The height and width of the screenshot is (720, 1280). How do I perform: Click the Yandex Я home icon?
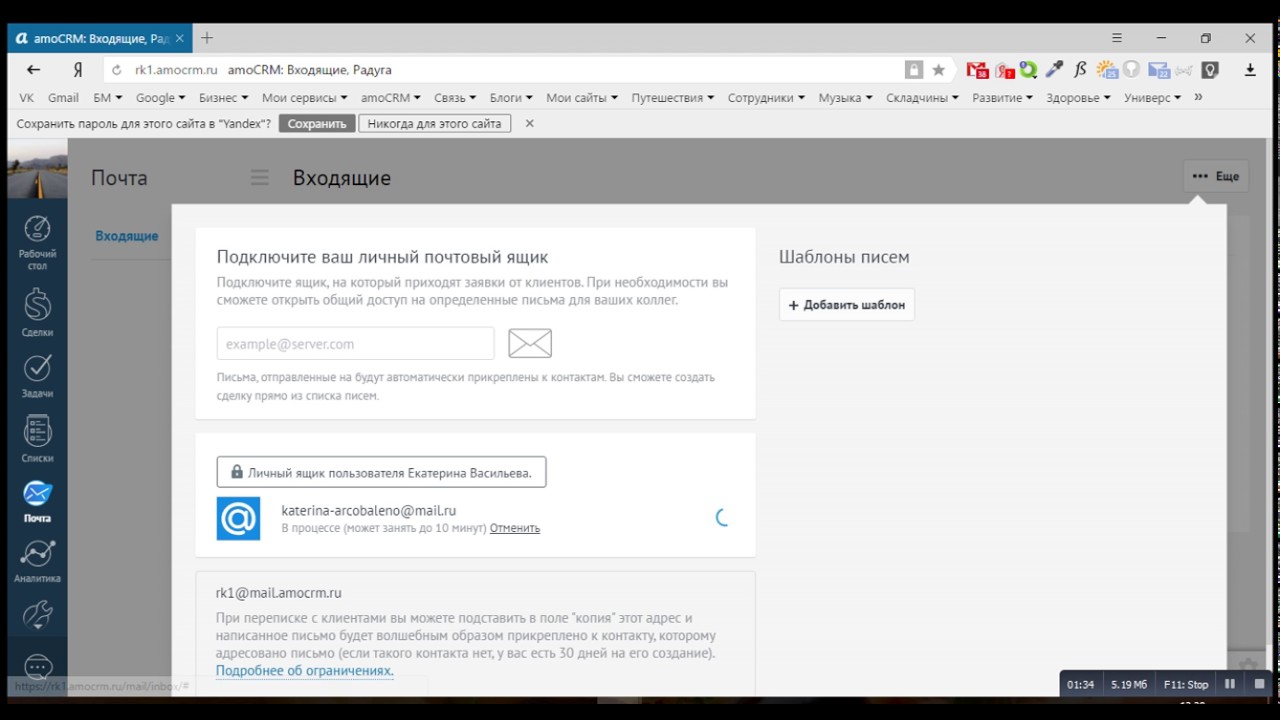[x=77, y=70]
